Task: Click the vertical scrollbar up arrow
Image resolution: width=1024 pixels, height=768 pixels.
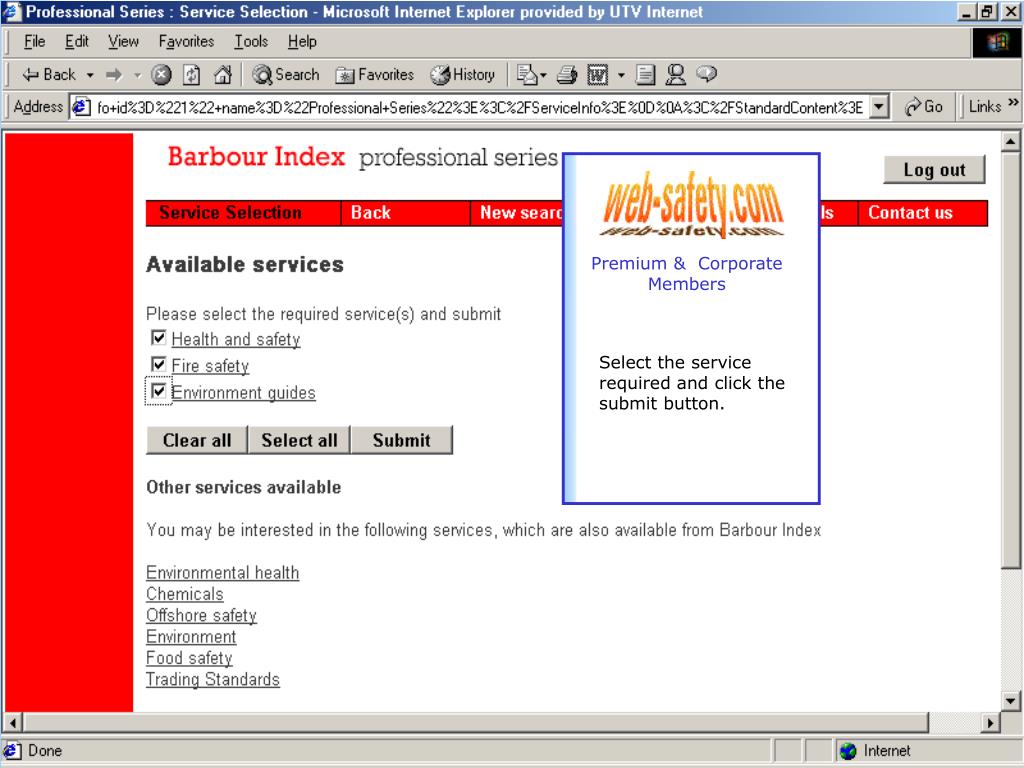Action: [x=1010, y=141]
